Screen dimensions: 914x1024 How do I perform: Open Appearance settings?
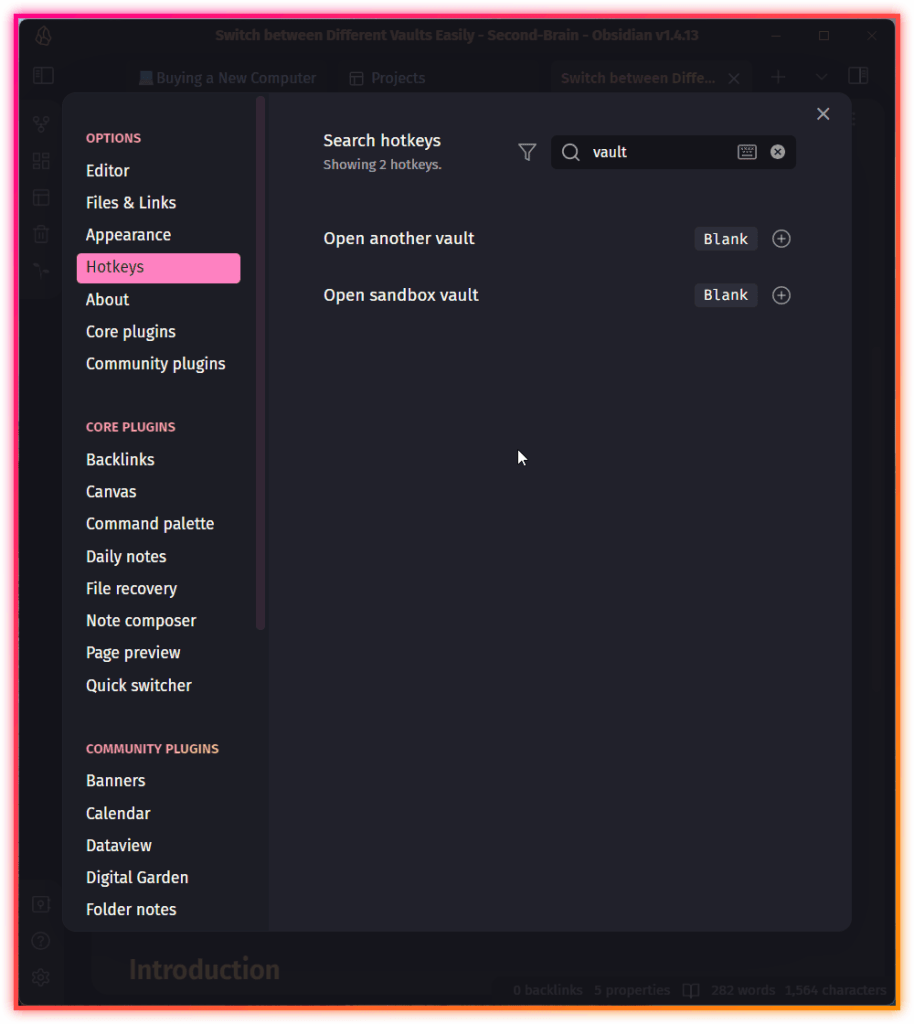pyautogui.click(x=128, y=235)
